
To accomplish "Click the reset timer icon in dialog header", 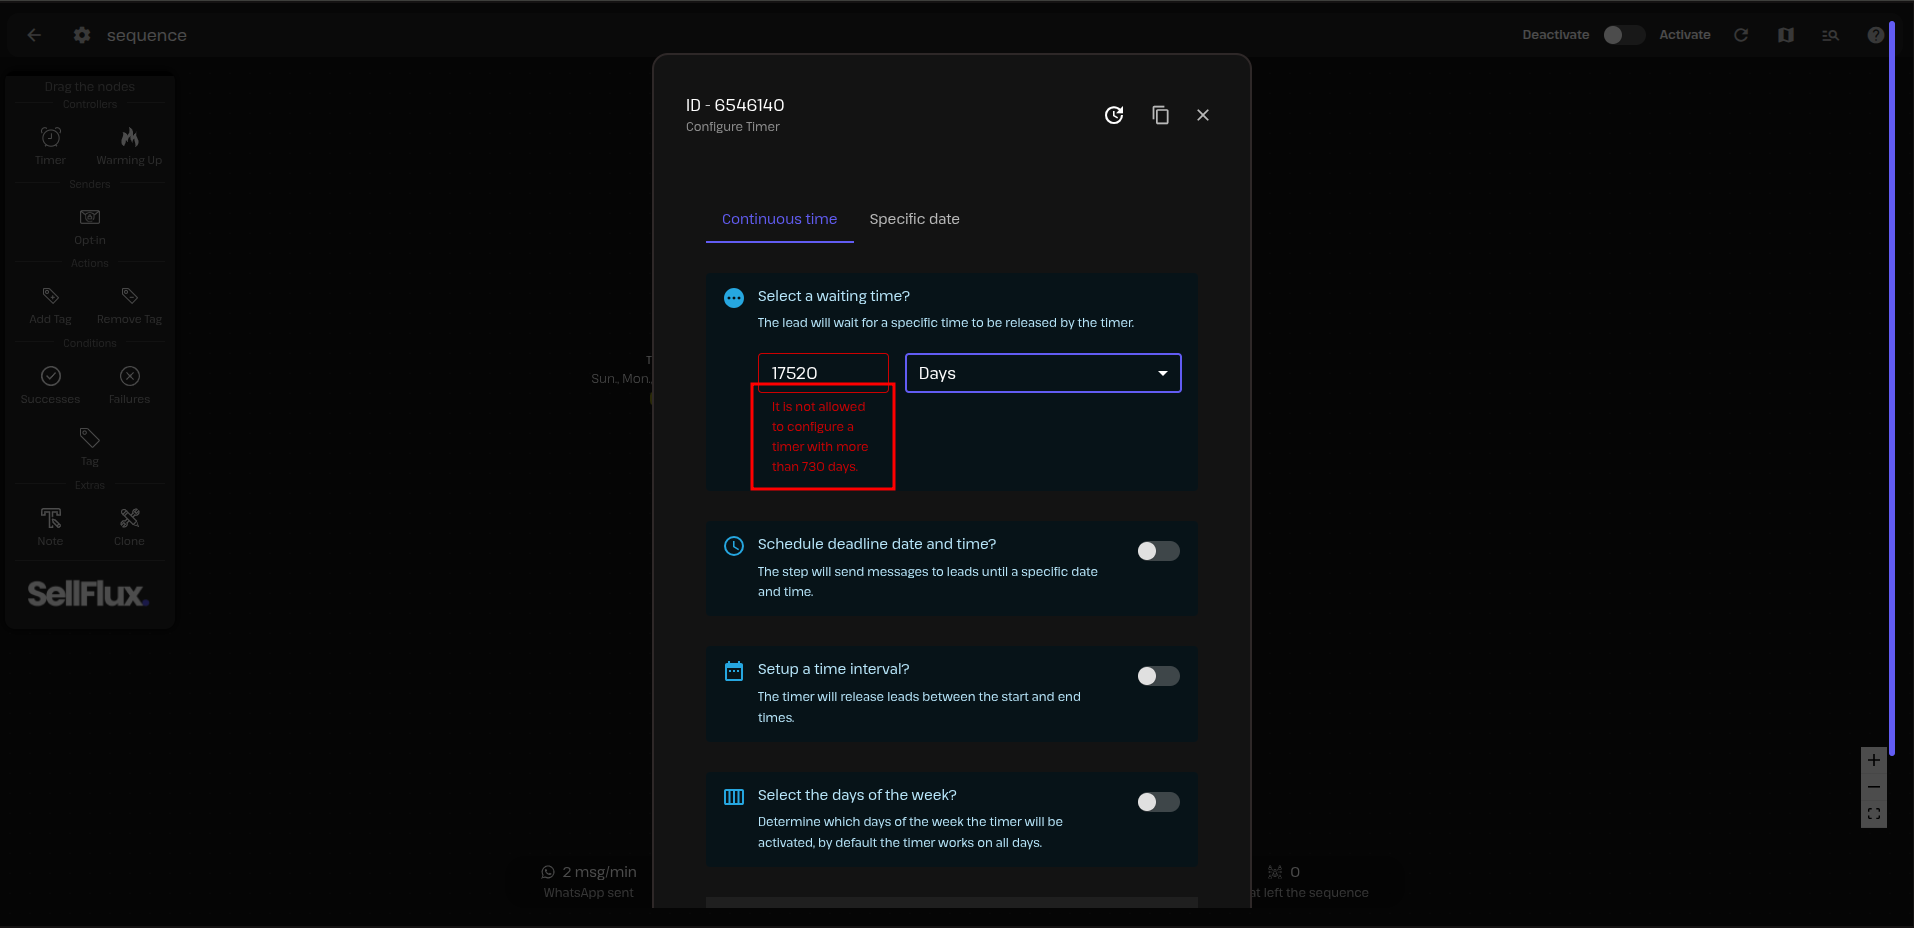I will point(1113,115).
